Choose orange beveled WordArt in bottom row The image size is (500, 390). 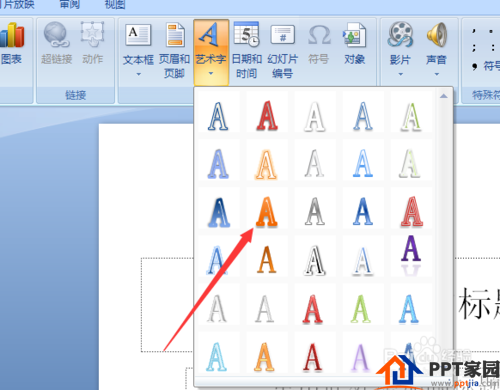265,356
